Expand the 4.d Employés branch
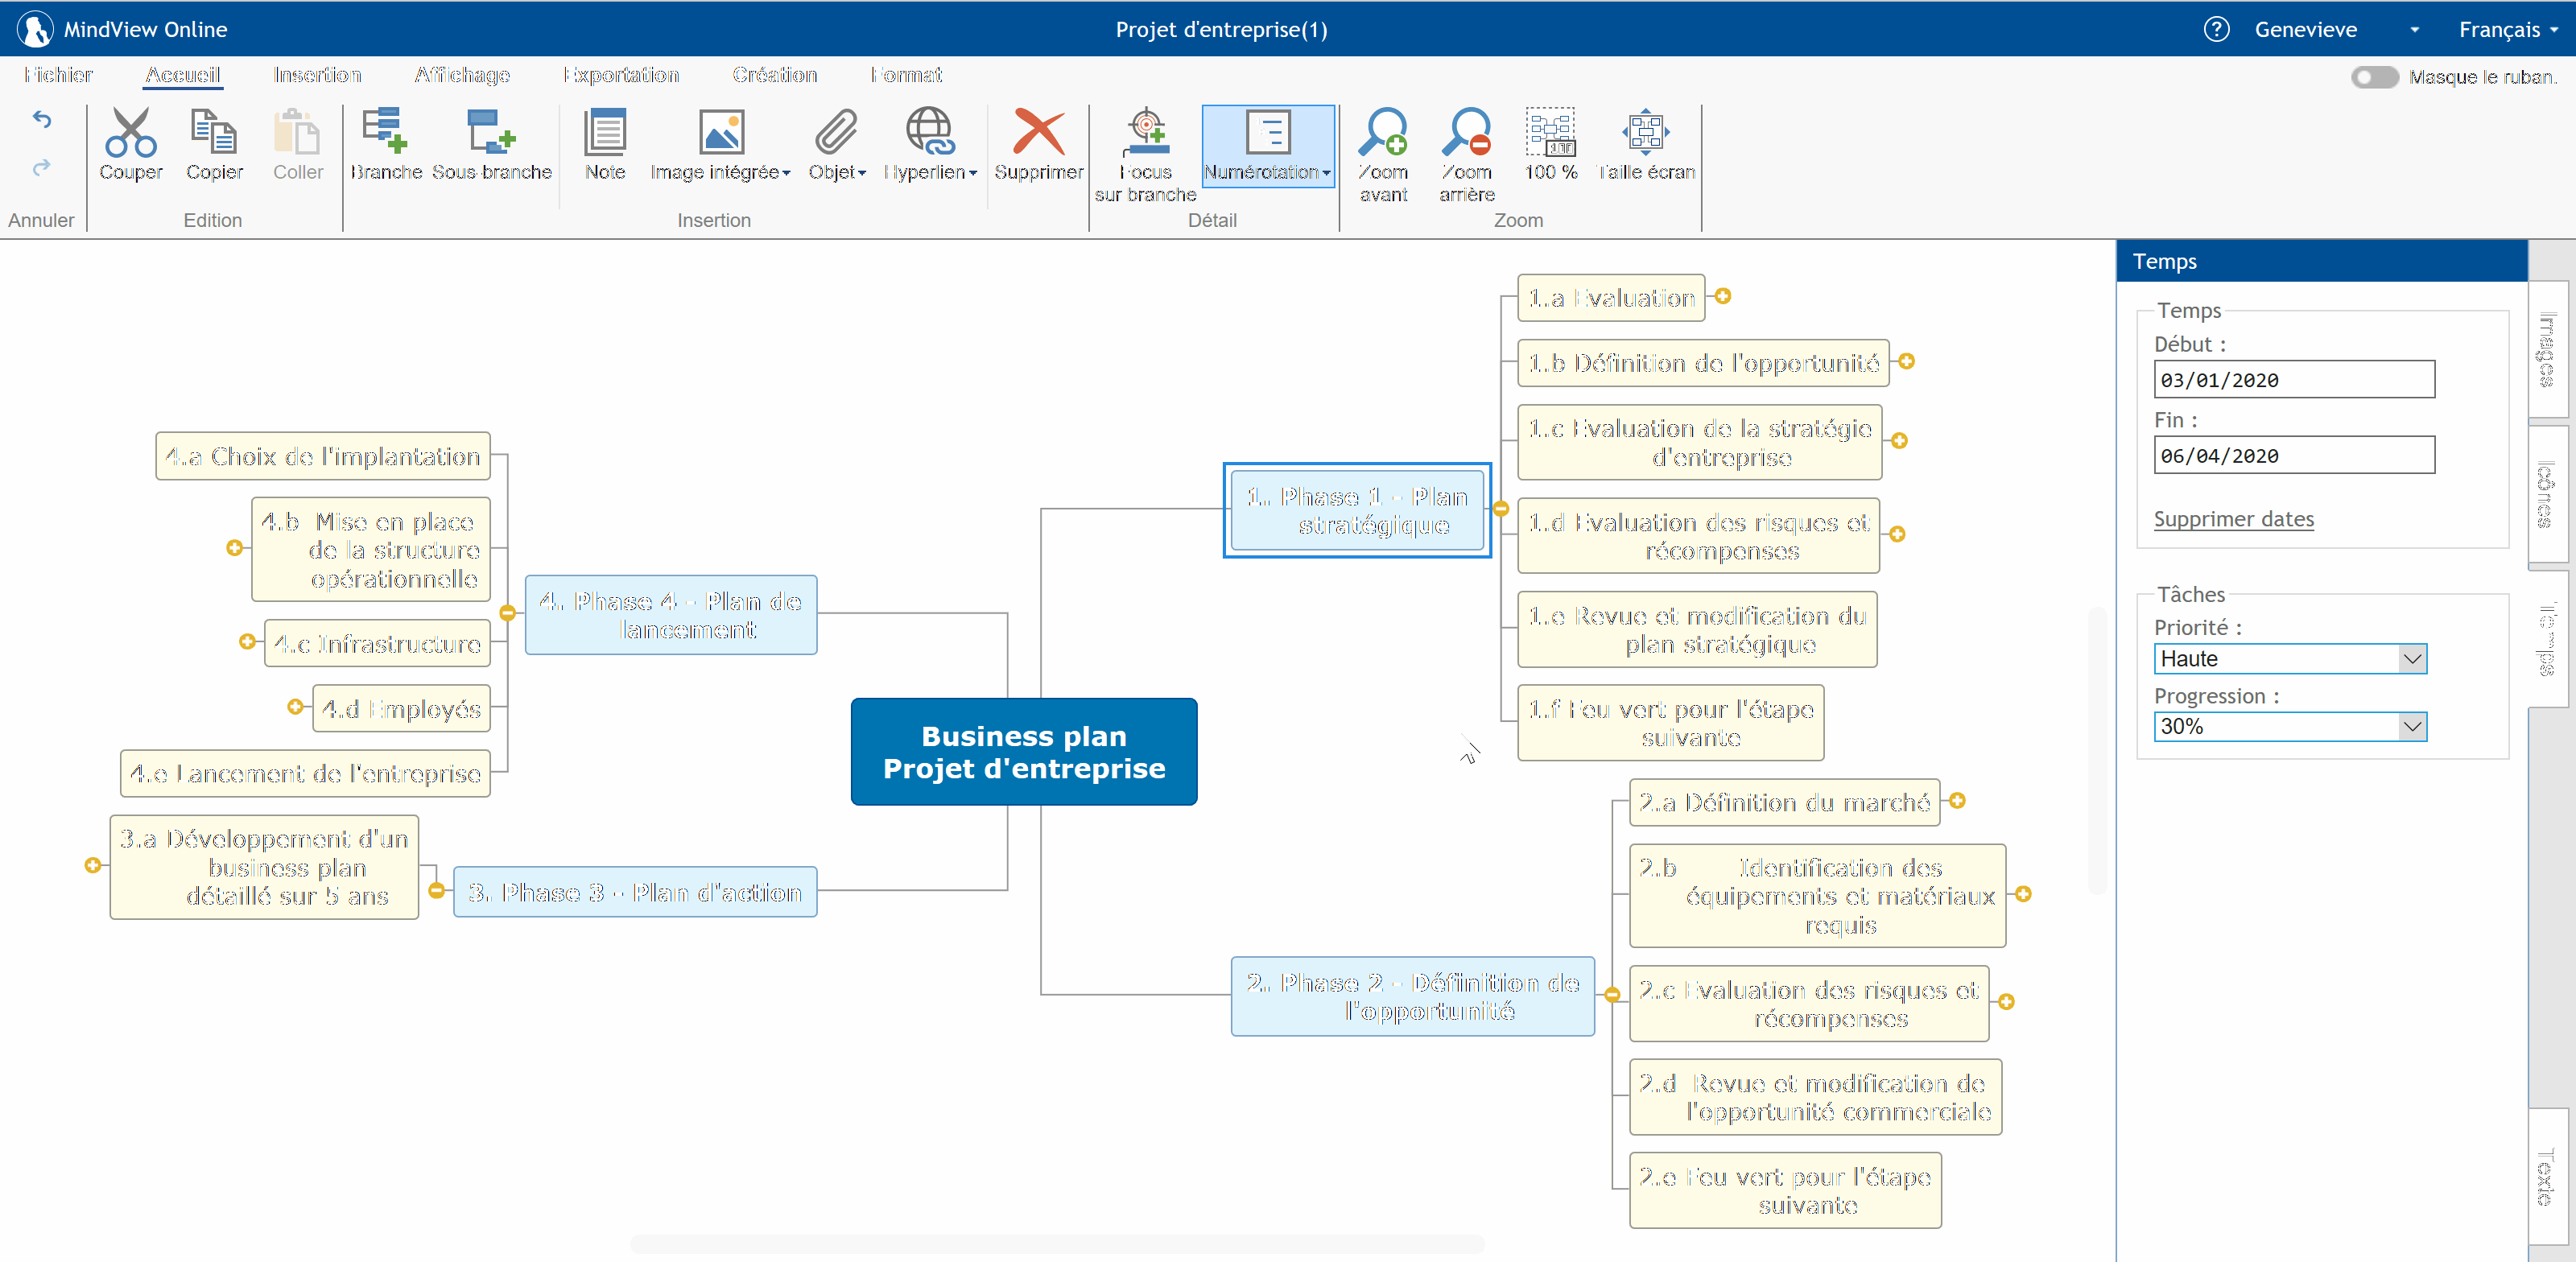Image resolution: width=2576 pixels, height=1262 pixels. pyautogui.click(x=295, y=707)
